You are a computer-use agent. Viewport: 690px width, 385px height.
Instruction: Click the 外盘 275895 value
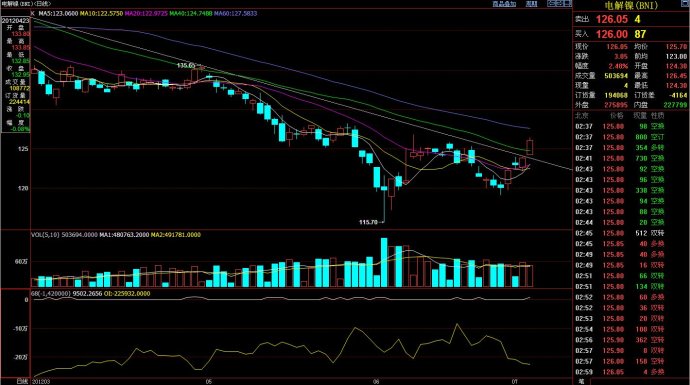(616, 105)
